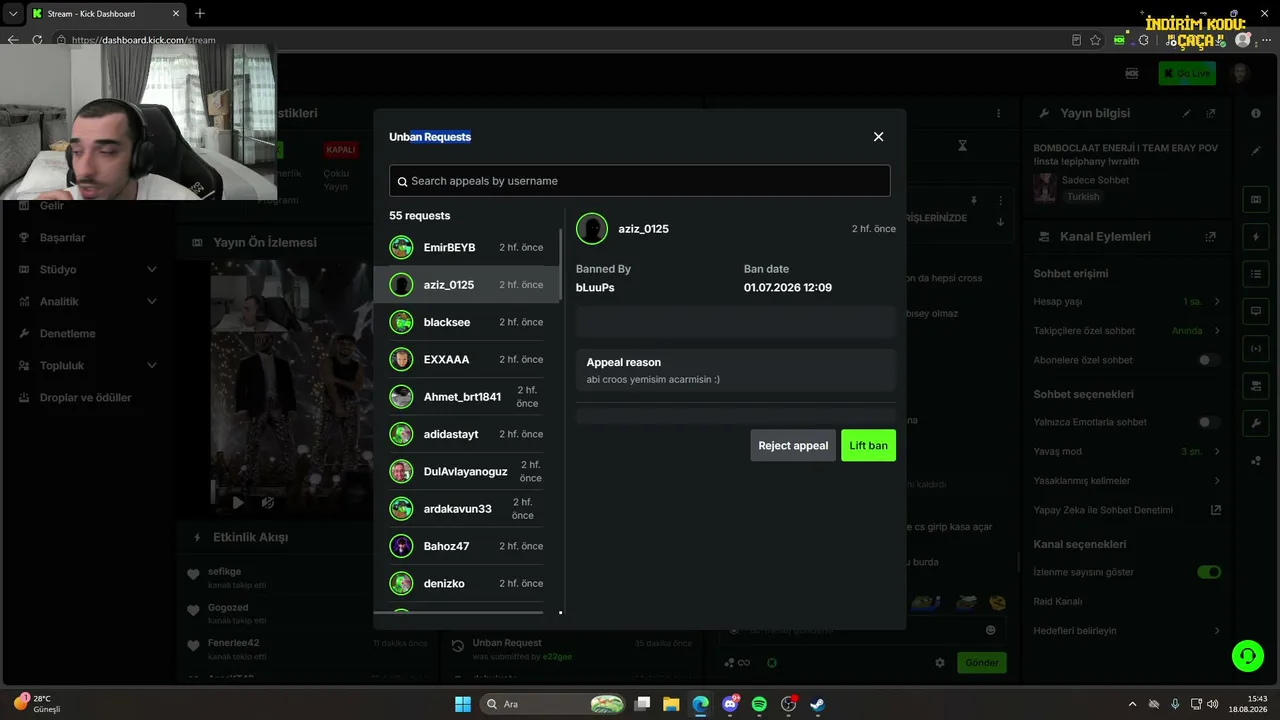
Task: Open Yavaş mod setting chevron
Action: coord(1217,452)
